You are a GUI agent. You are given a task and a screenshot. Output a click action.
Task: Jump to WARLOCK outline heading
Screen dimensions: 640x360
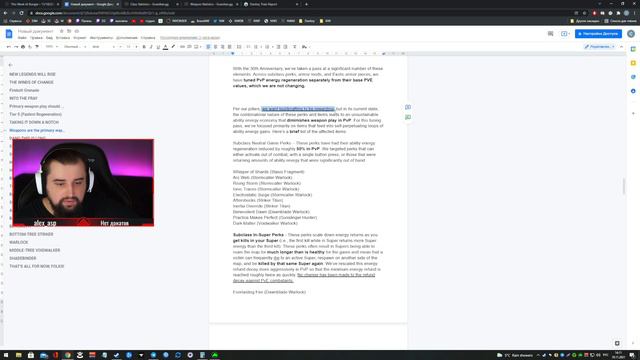(19, 242)
